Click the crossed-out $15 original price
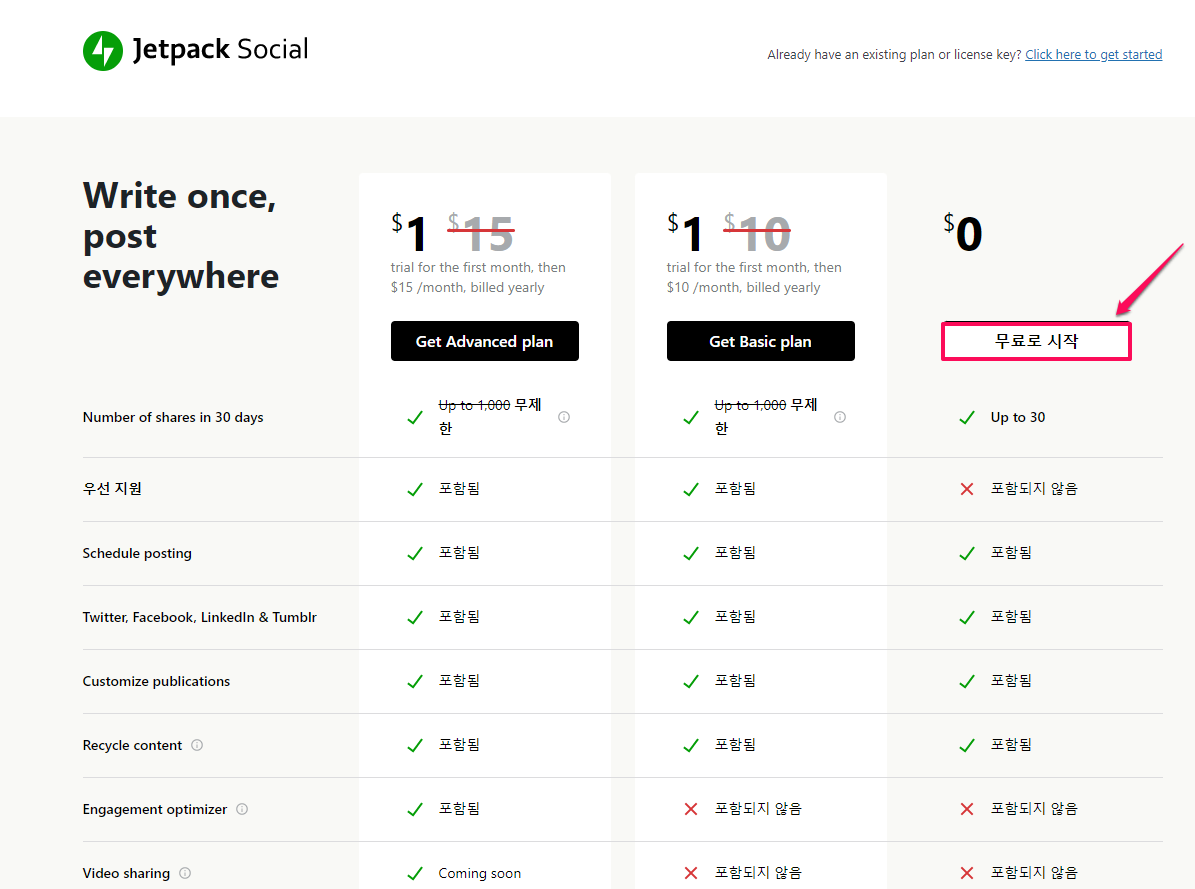The image size is (1195, 889). [481, 232]
